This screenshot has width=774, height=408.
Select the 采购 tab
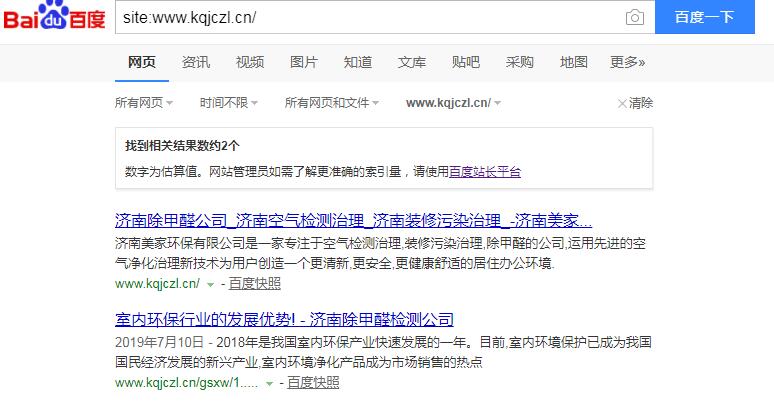[519, 62]
